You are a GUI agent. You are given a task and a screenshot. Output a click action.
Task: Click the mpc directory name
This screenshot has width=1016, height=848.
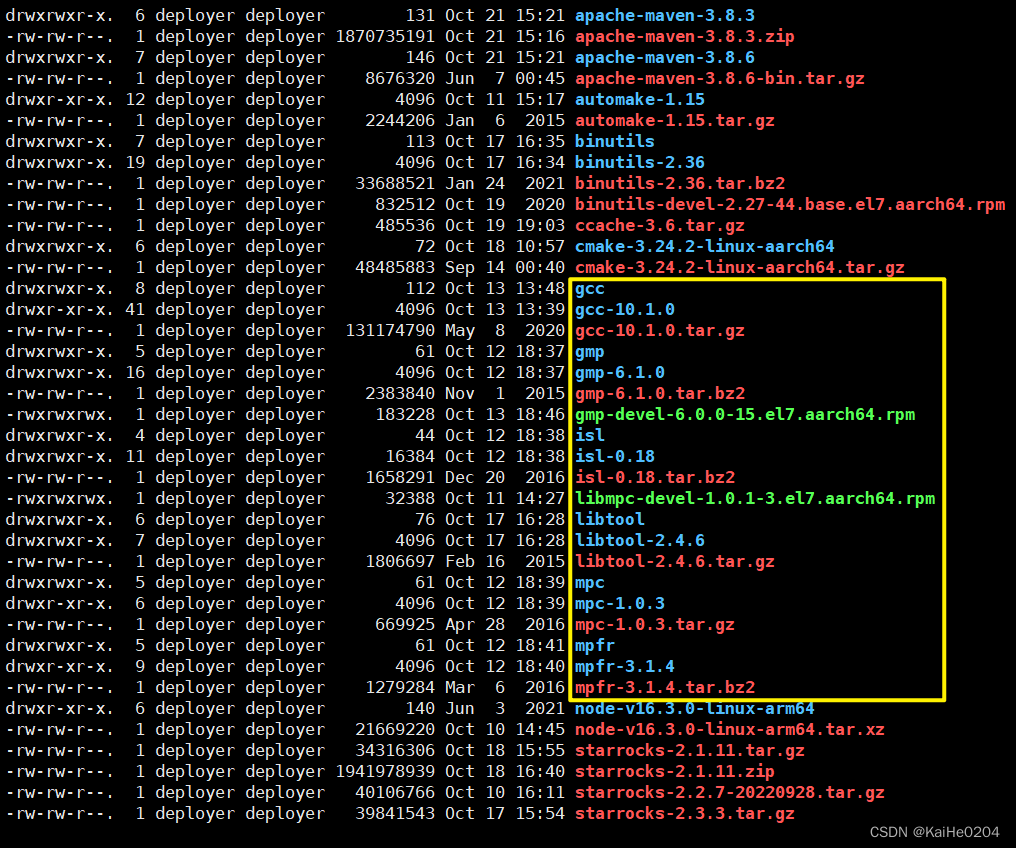[590, 582]
